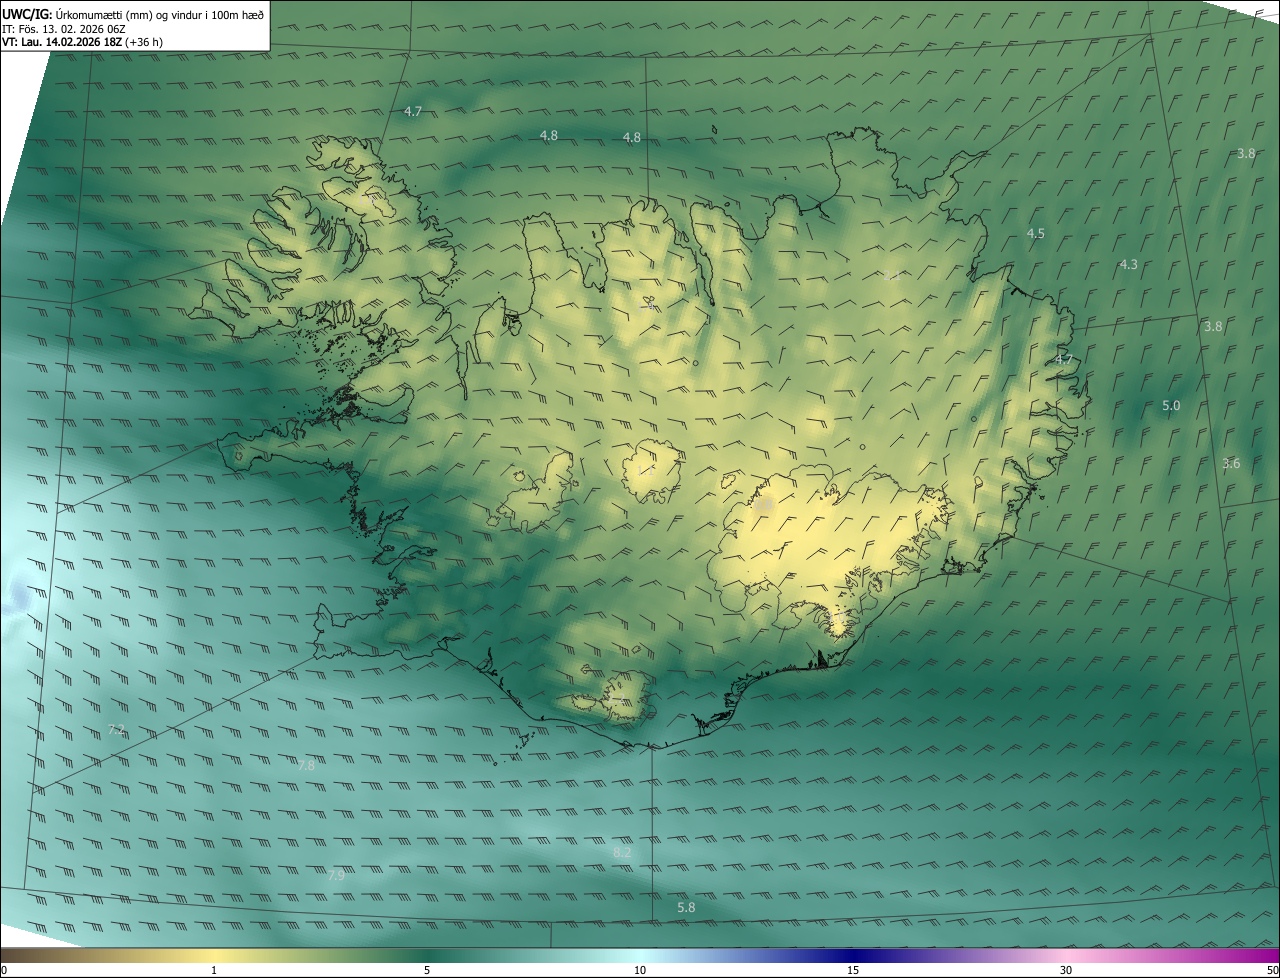Viewport: 1280px width, 978px height.
Task: Click the colour scale tick label '30'
Action: (1066, 970)
